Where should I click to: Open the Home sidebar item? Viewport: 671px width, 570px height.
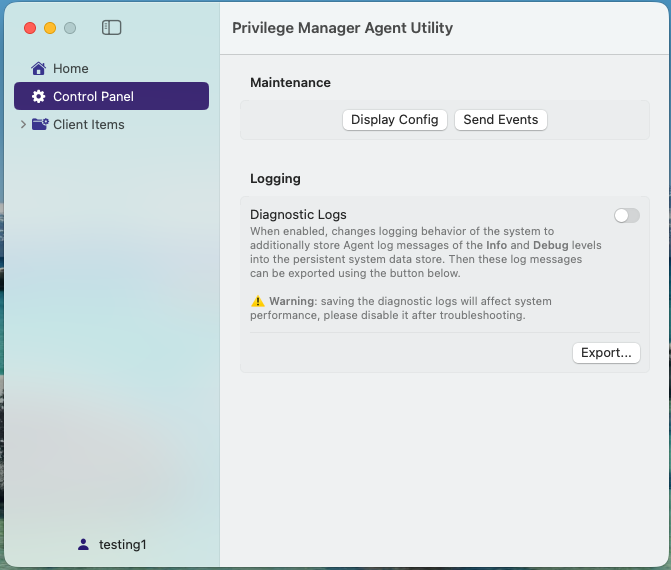[x=70, y=69]
